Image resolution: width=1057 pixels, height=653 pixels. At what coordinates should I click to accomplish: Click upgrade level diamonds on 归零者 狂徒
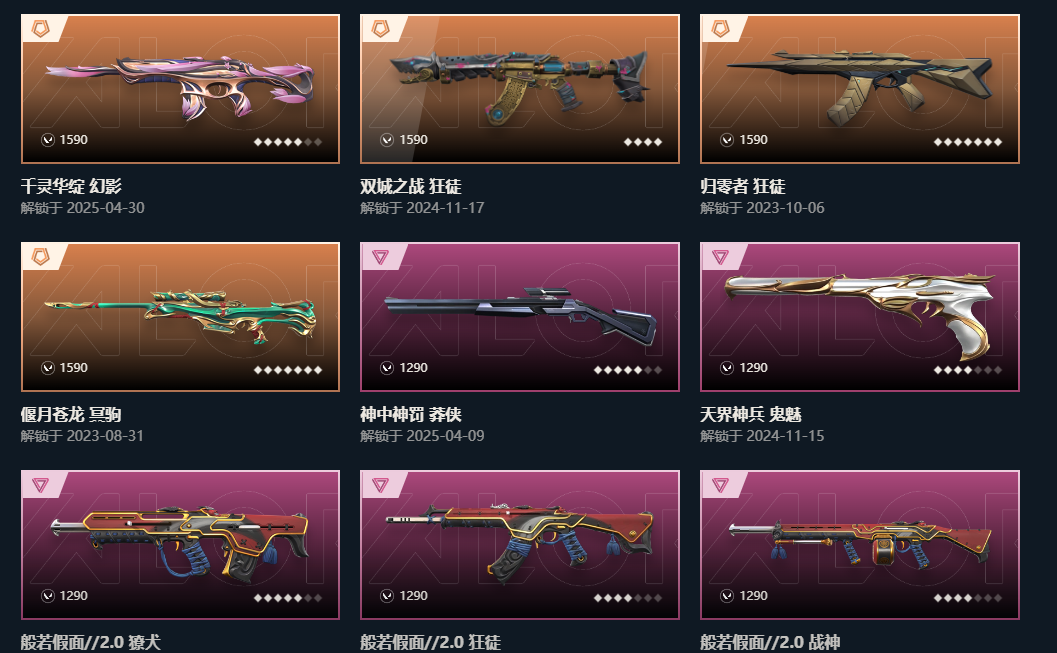(967, 142)
